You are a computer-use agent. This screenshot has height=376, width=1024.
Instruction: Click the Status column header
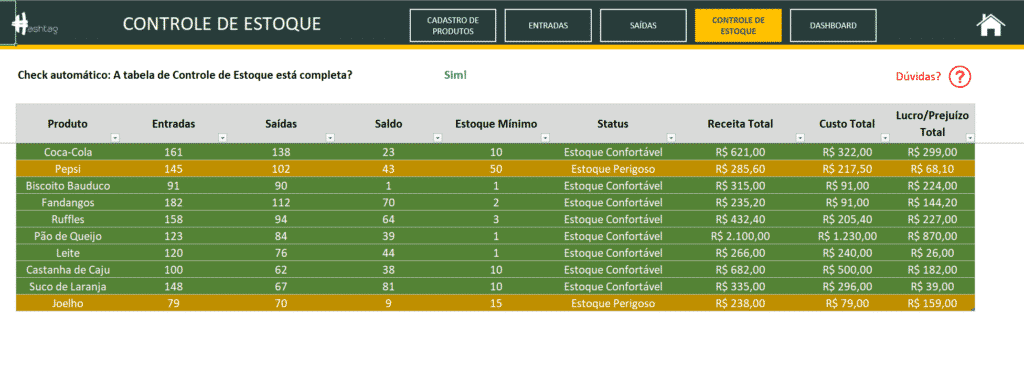[613, 124]
